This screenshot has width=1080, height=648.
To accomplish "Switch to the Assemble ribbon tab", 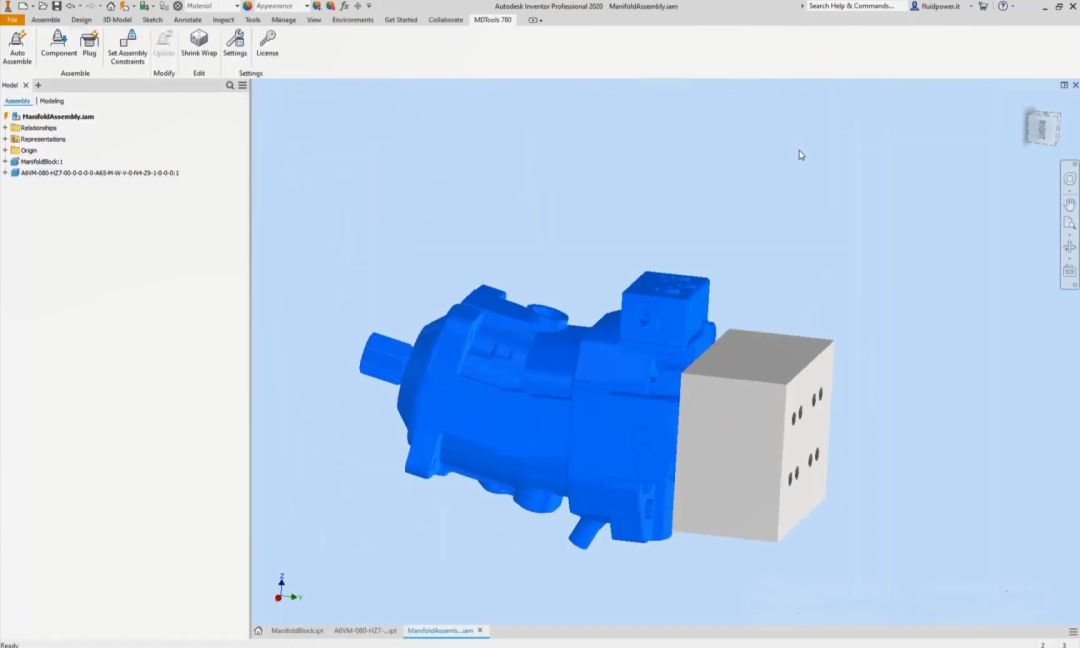I will click(x=45, y=20).
